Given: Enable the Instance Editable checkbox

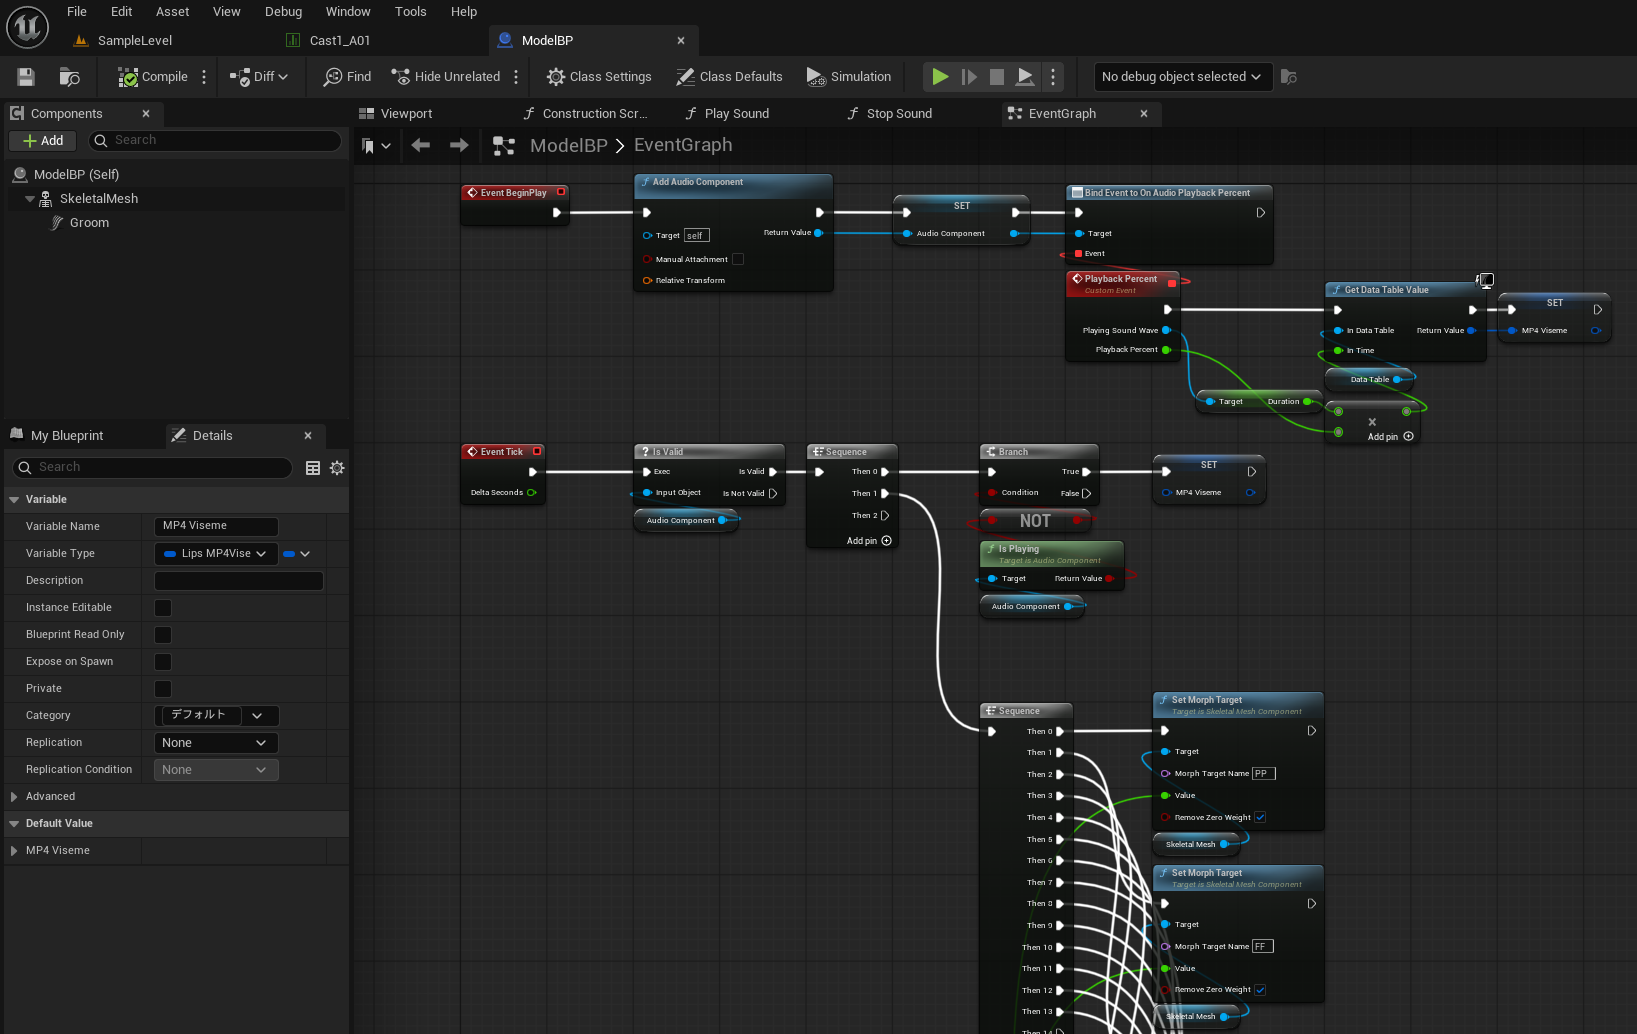Looking at the screenshot, I should point(163,608).
